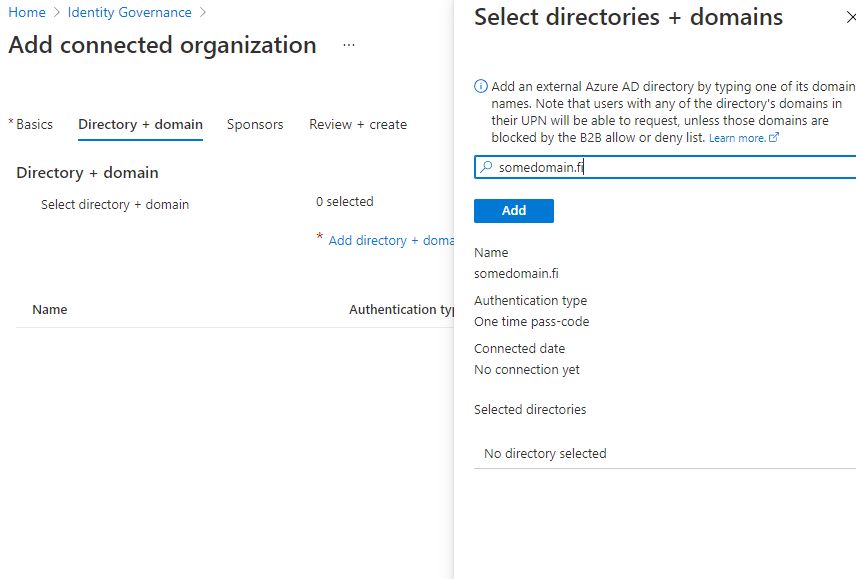Open the Sponsors tab

(255, 125)
